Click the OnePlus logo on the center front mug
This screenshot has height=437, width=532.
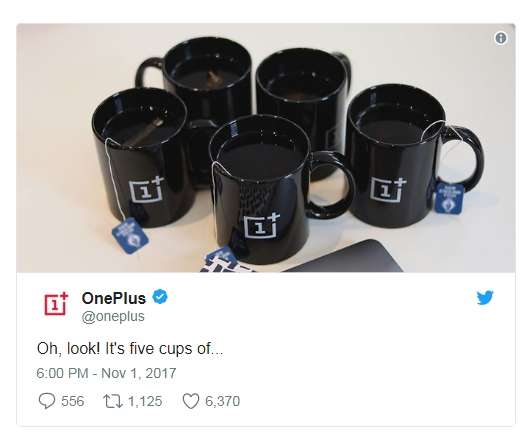(262, 225)
